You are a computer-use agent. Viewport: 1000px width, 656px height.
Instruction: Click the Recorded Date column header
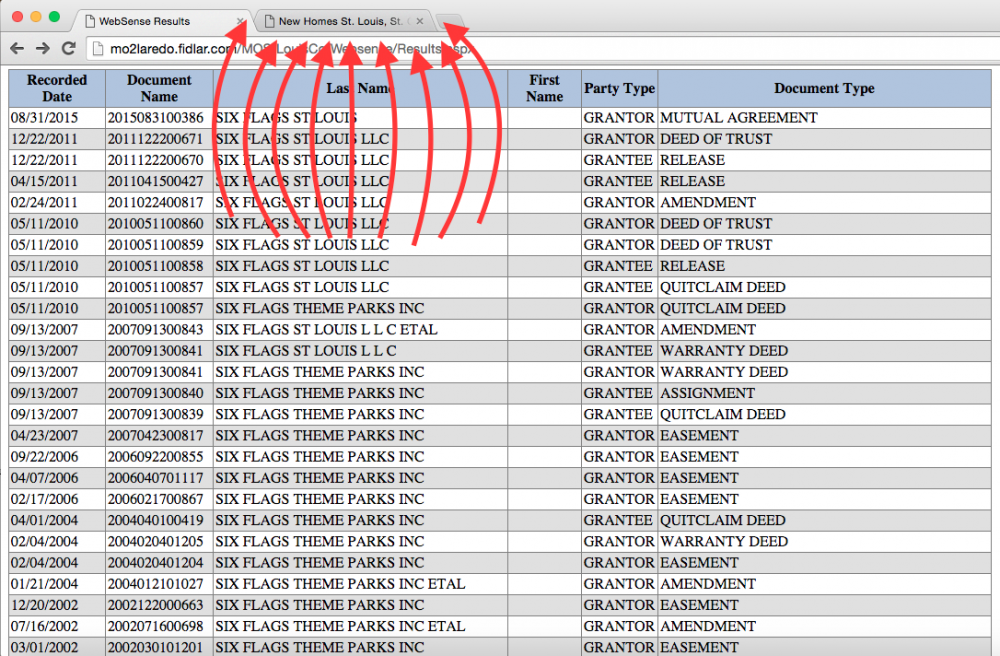pyautogui.click(x=57, y=88)
